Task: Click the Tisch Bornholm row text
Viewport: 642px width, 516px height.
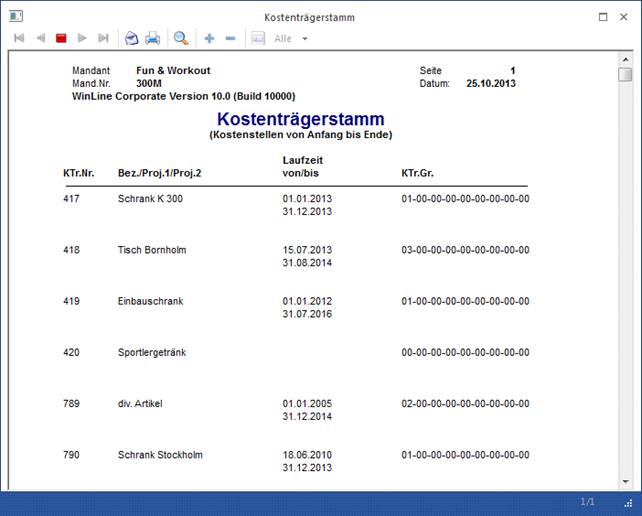Action: [152, 250]
